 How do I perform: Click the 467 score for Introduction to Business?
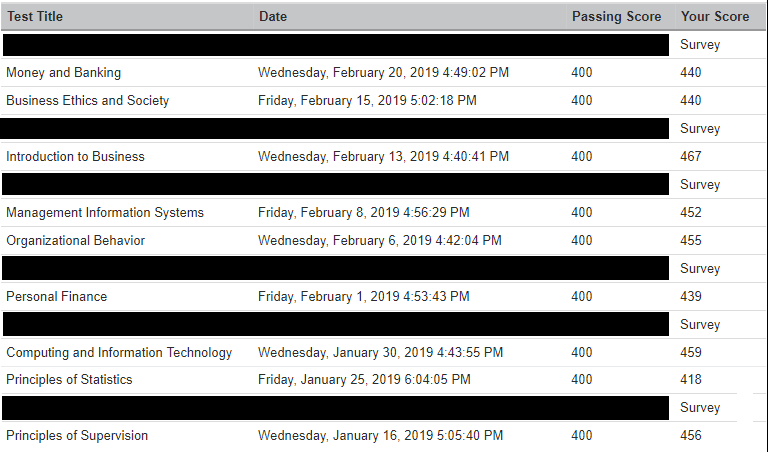(690, 156)
